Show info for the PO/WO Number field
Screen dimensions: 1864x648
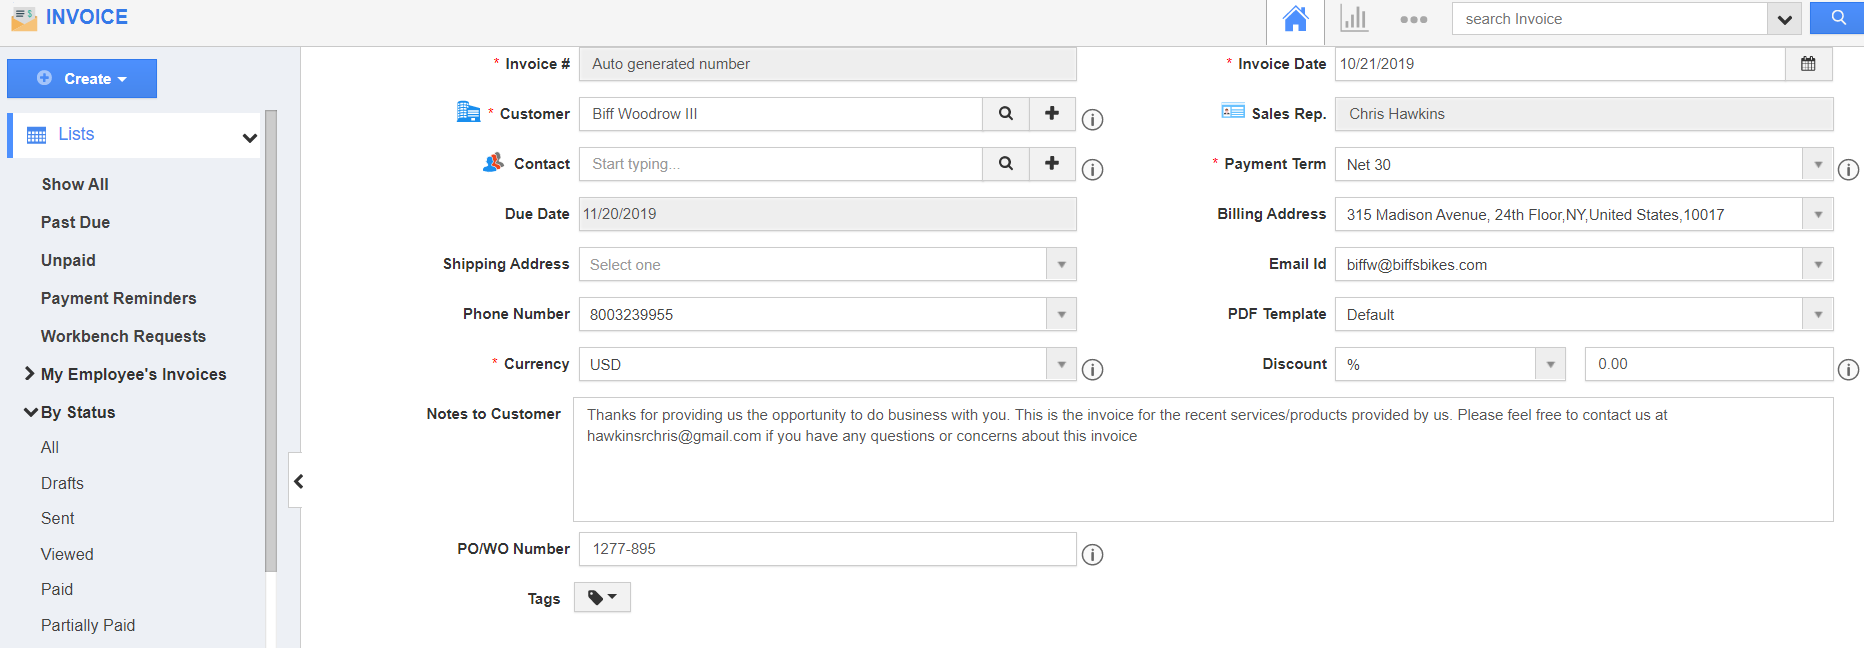pos(1093,555)
